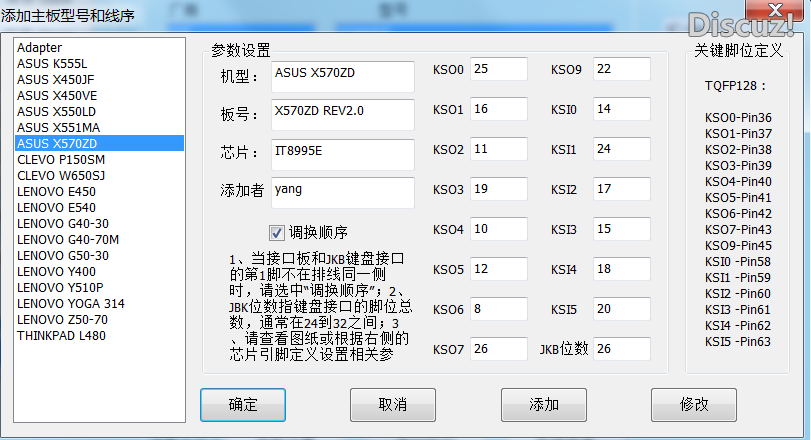Screen dimensions: 811x440
Task: Select THINKPAD L480 in the list
Action: [99, 336]
